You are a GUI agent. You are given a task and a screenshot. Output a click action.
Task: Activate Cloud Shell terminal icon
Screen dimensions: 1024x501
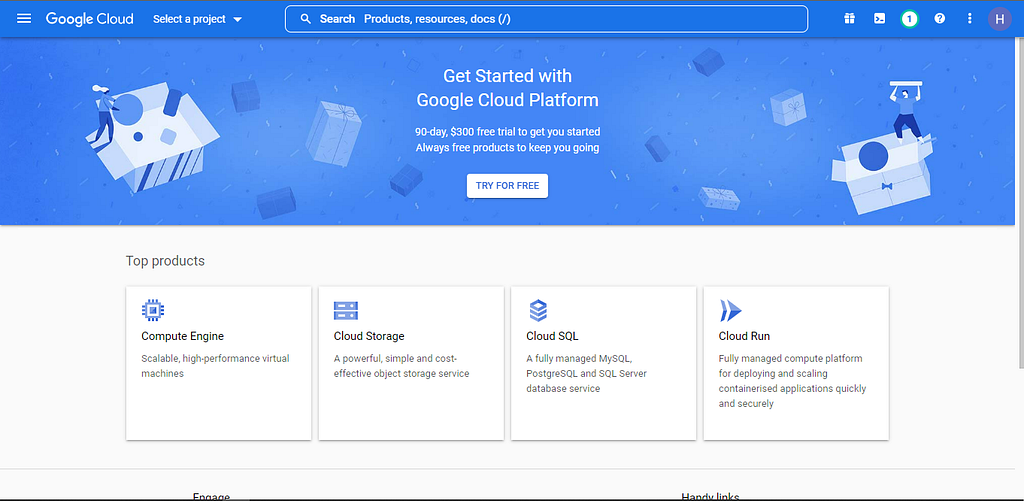coord(880,18)
